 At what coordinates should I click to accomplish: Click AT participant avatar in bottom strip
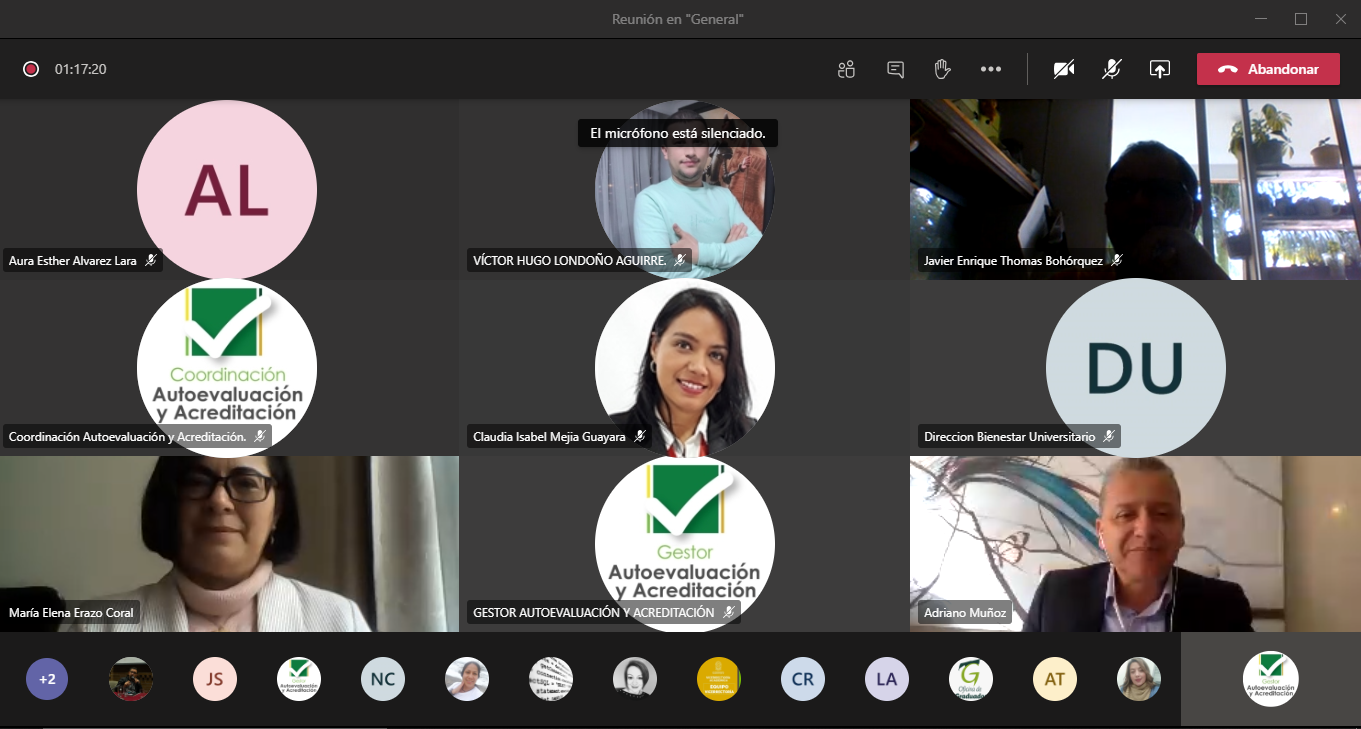(1055, 679)
